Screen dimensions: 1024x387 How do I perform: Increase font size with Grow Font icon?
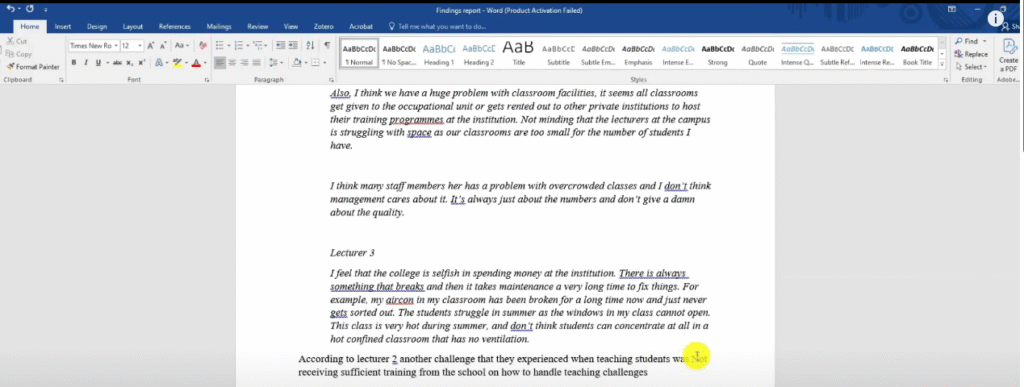tap(150, 46)
